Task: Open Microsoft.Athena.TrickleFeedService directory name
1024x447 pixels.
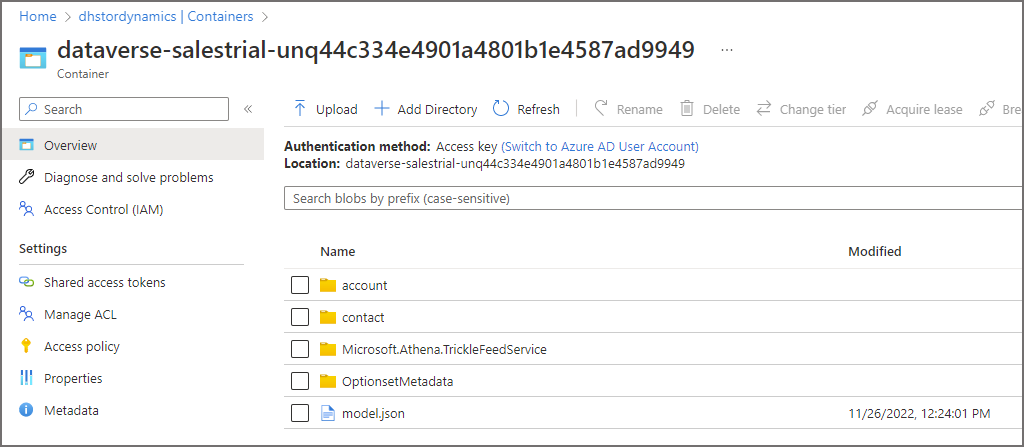Action: [444, 350]
